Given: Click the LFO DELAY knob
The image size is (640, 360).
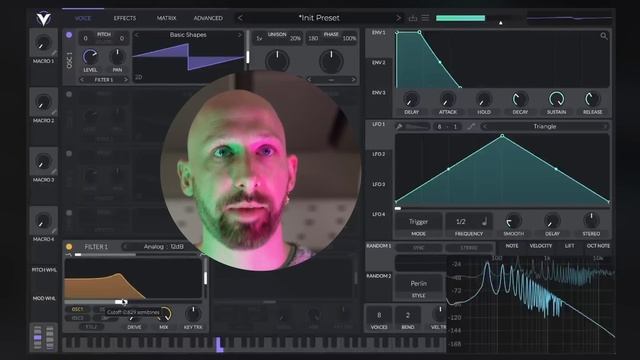Looking at the screenshot, I should (552, 221).
